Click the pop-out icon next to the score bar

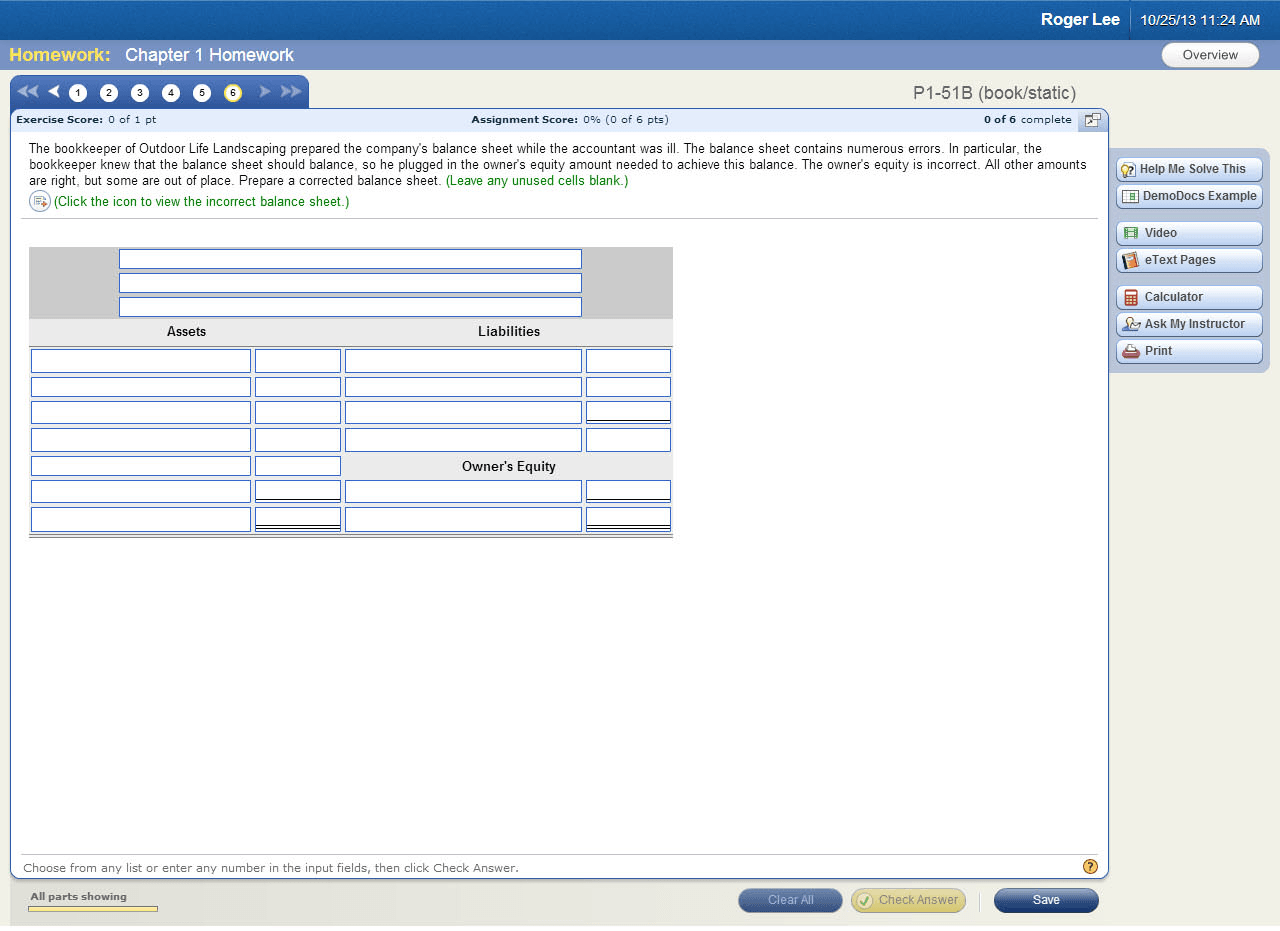tap(1092, 119)
